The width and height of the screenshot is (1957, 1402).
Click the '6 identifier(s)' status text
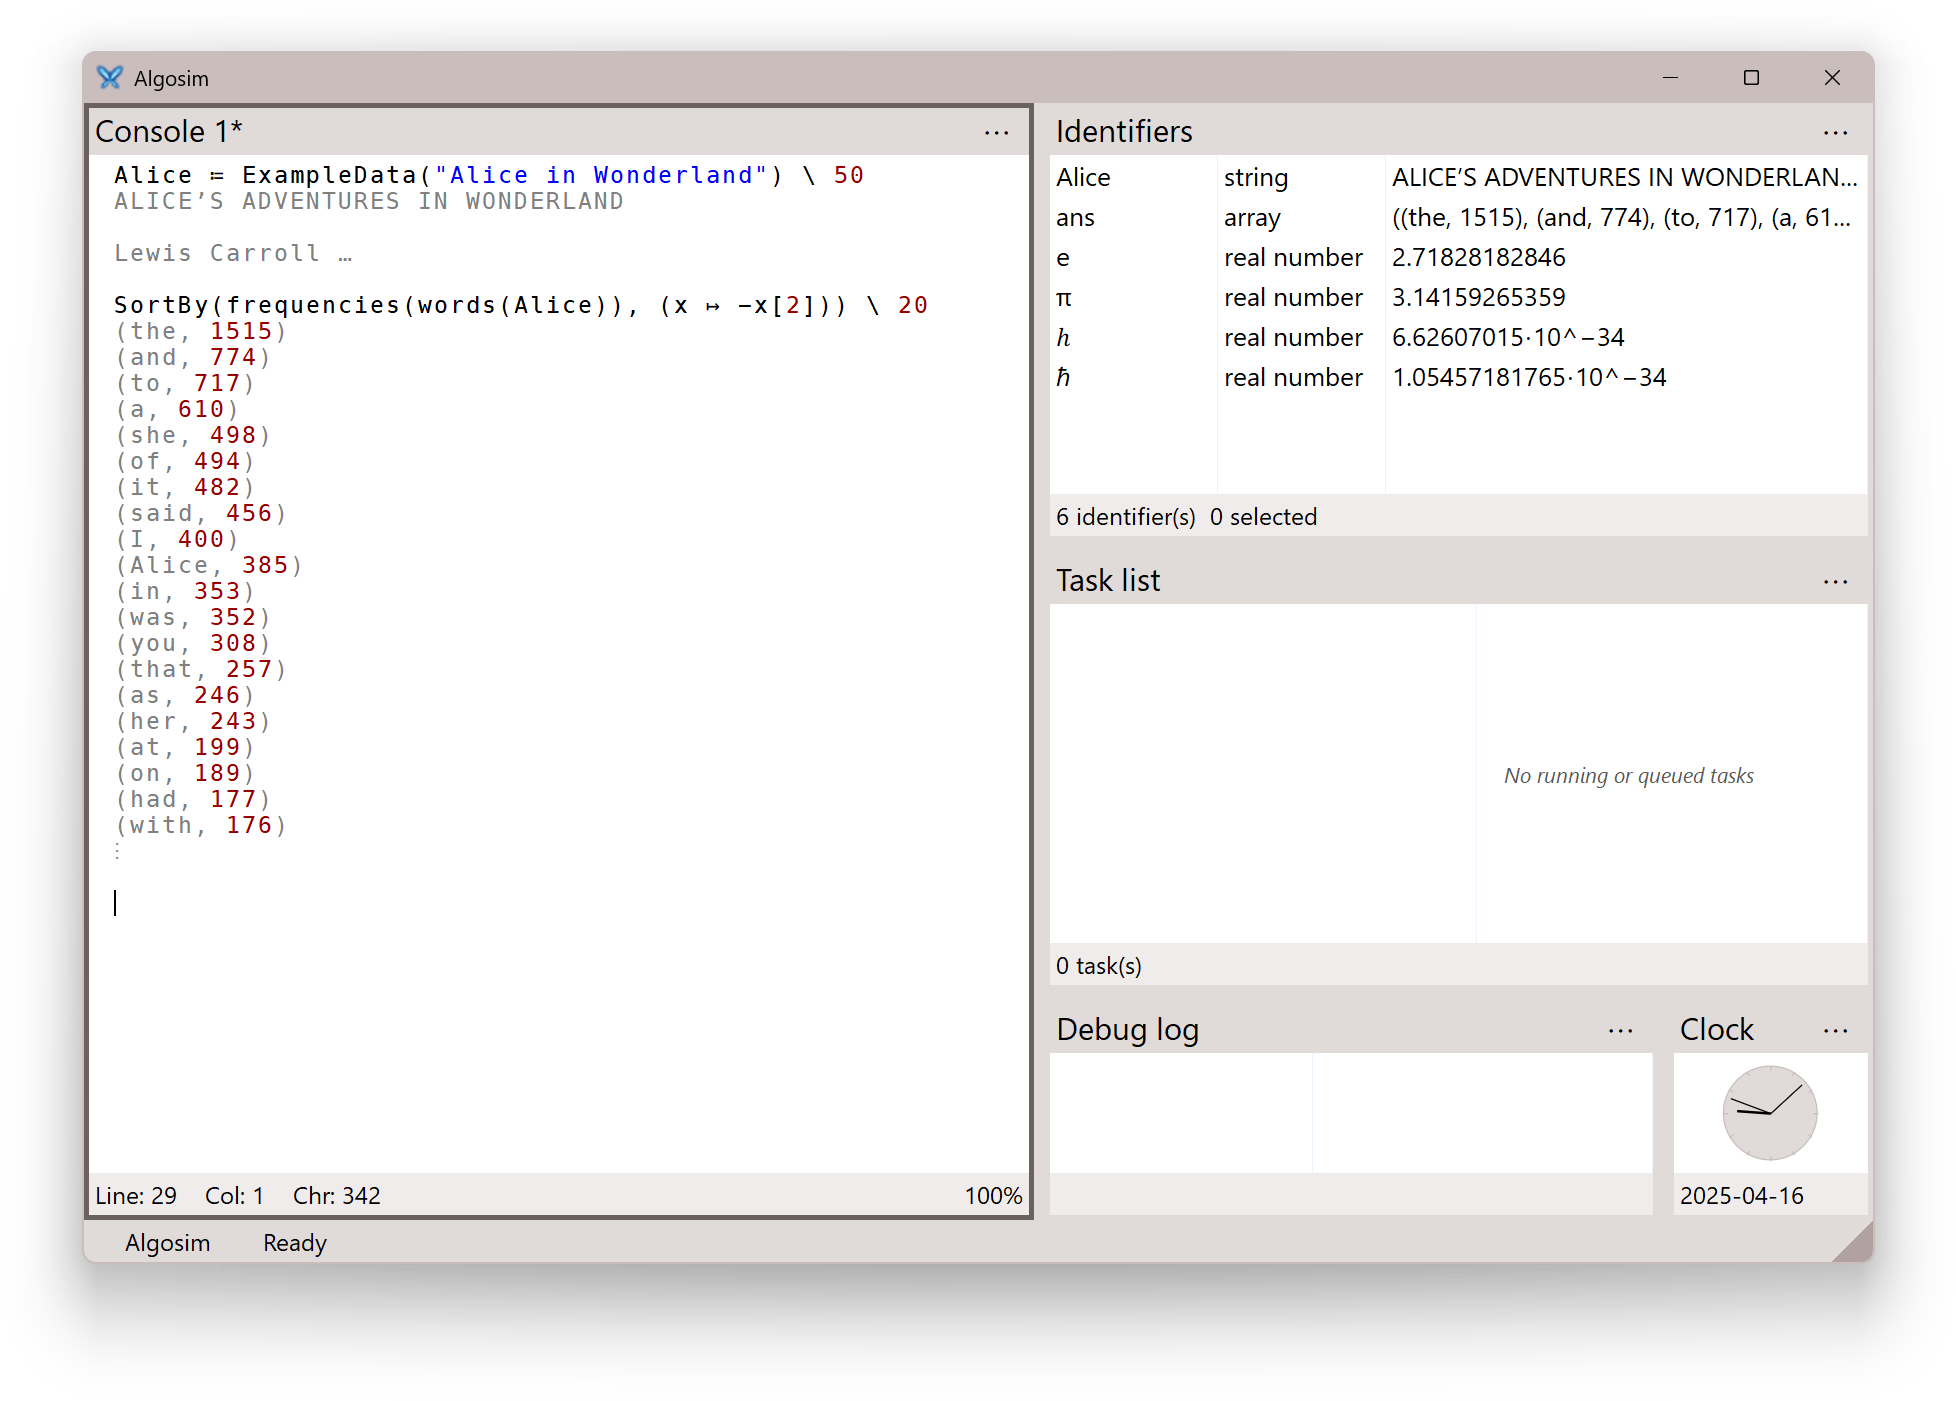click(1125, 517)
